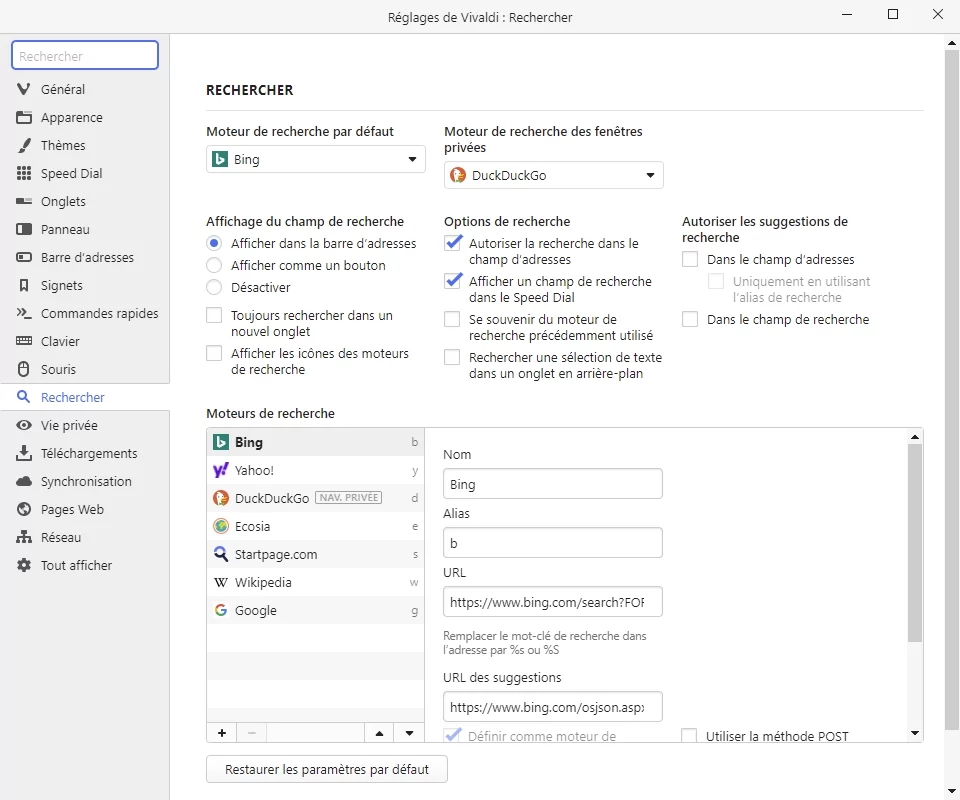This screenshot has width=960, height=800.
Task: Click the Startpage.com magnifier icon
Action: pyautogui.click(x=220, y=555)
